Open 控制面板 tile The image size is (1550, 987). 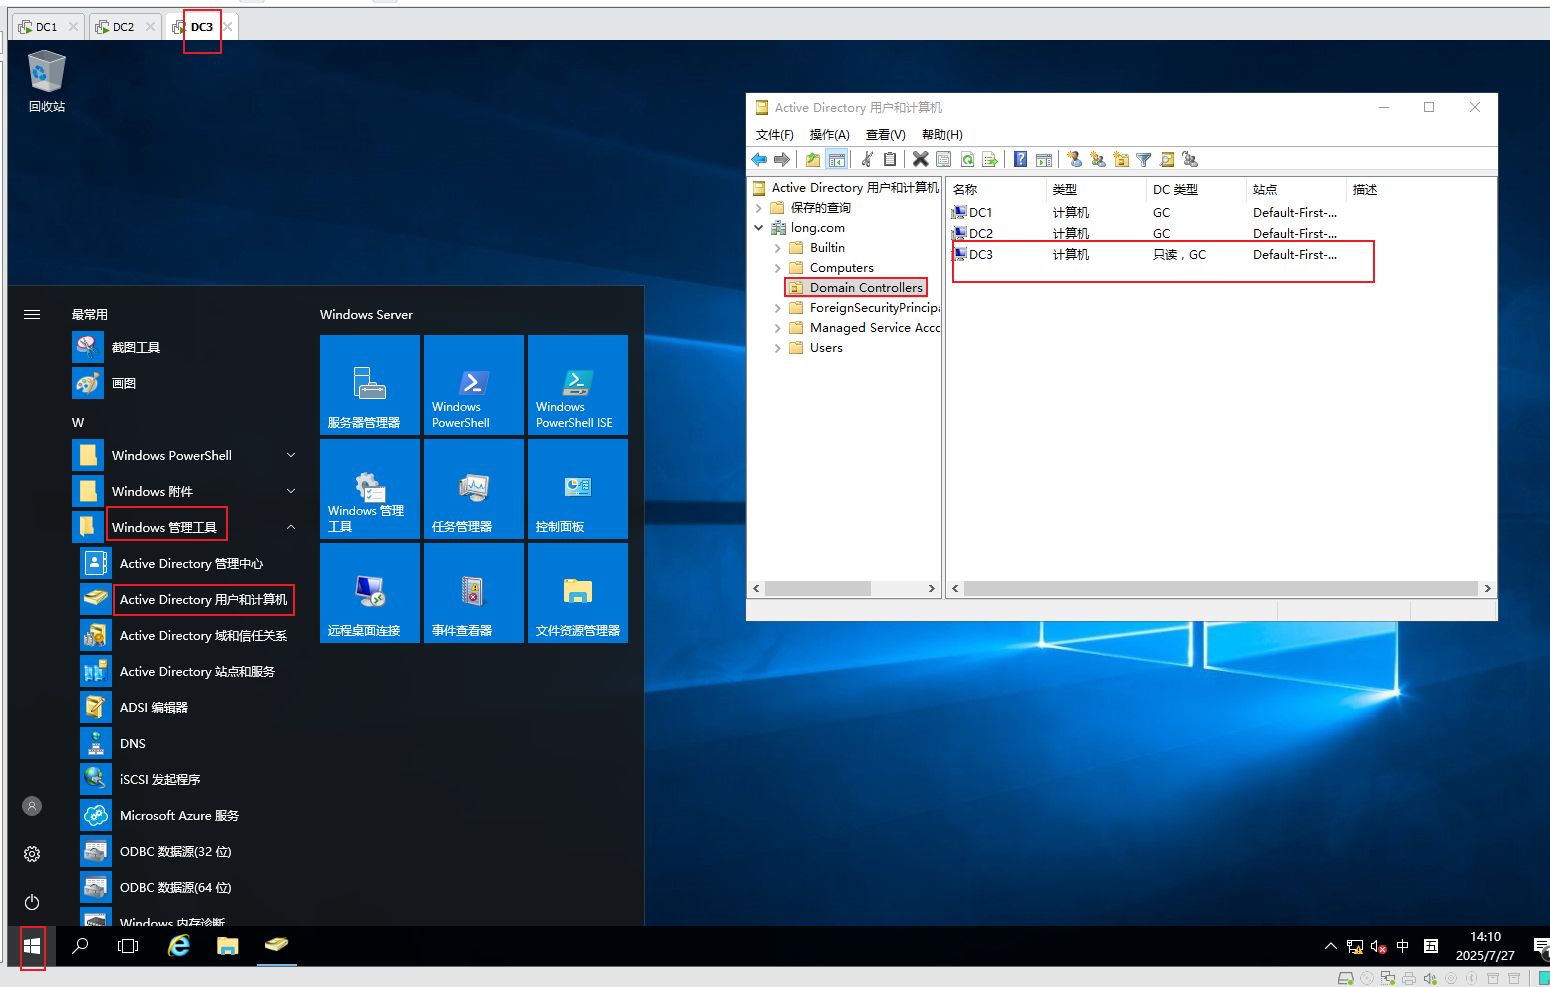[x=578, y=489]
